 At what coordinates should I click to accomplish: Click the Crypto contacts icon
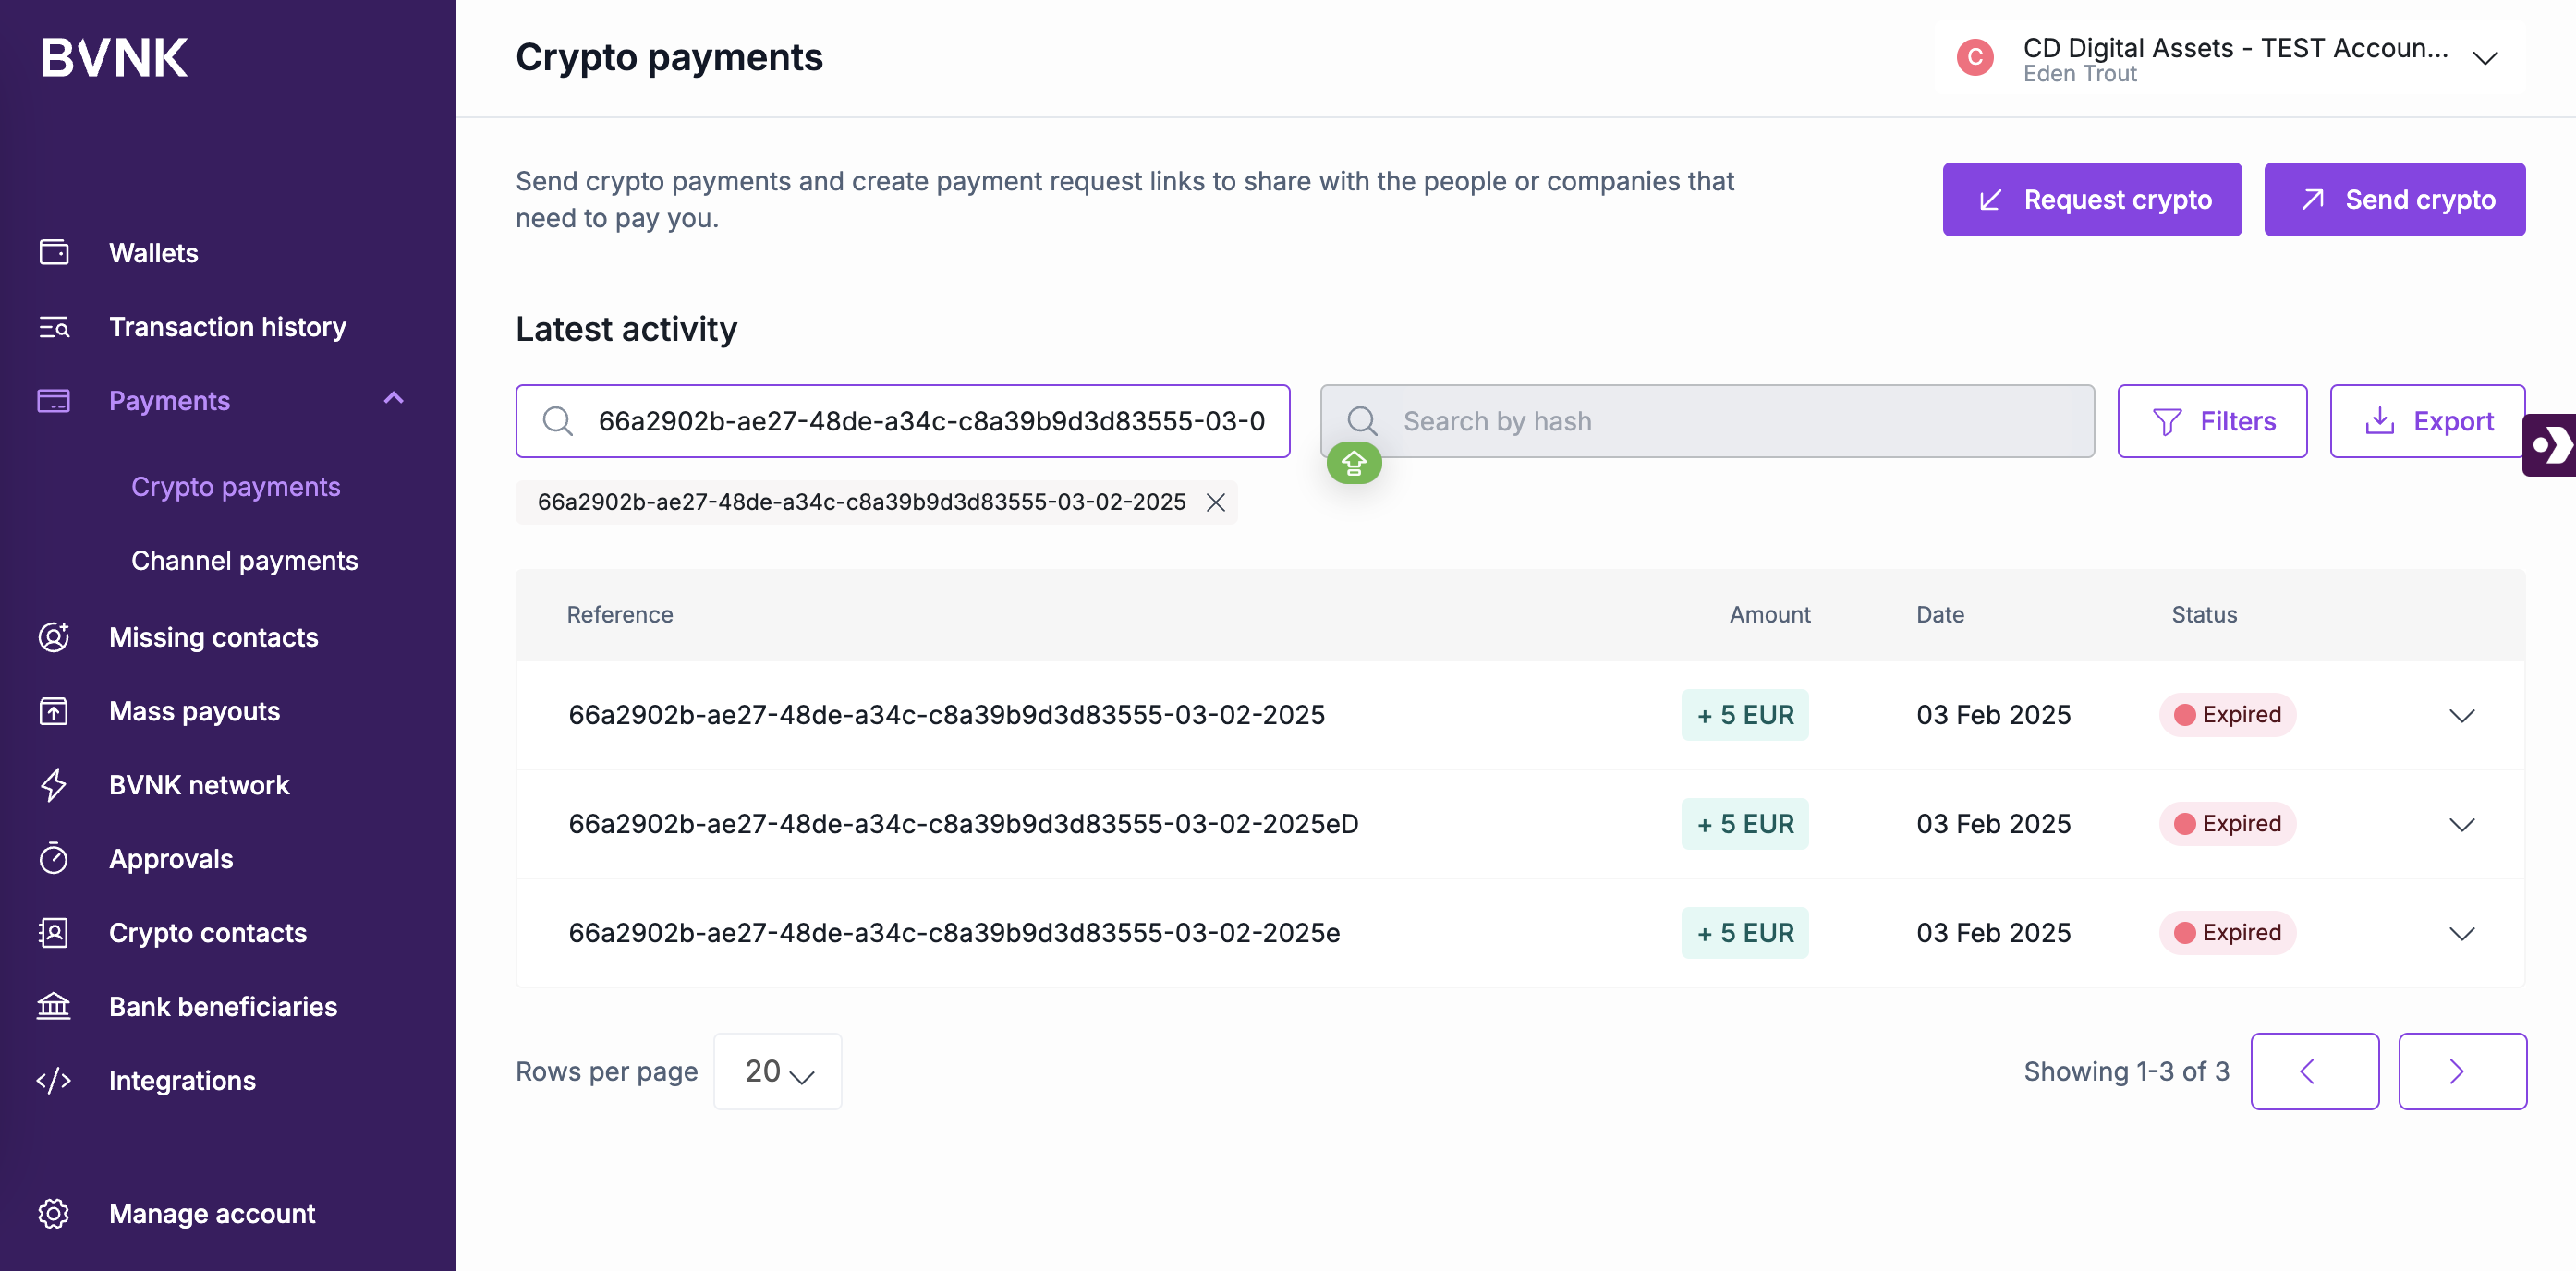54,932
